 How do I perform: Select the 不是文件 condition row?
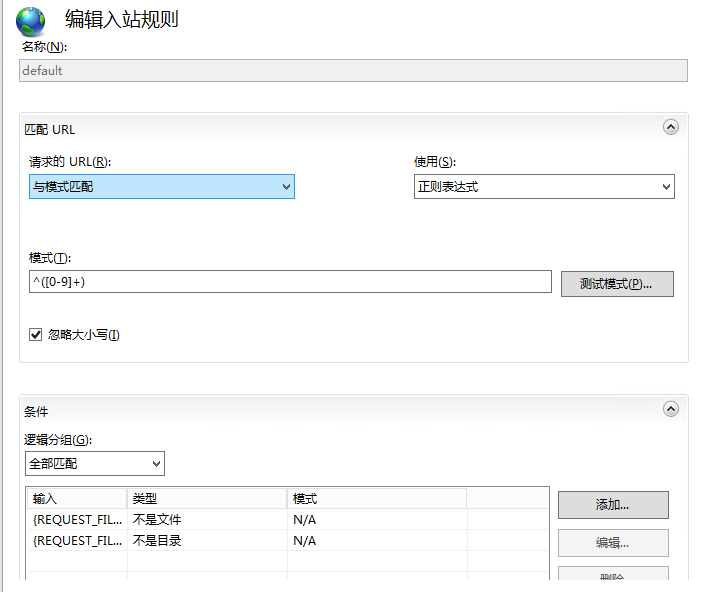click(287, 520)
